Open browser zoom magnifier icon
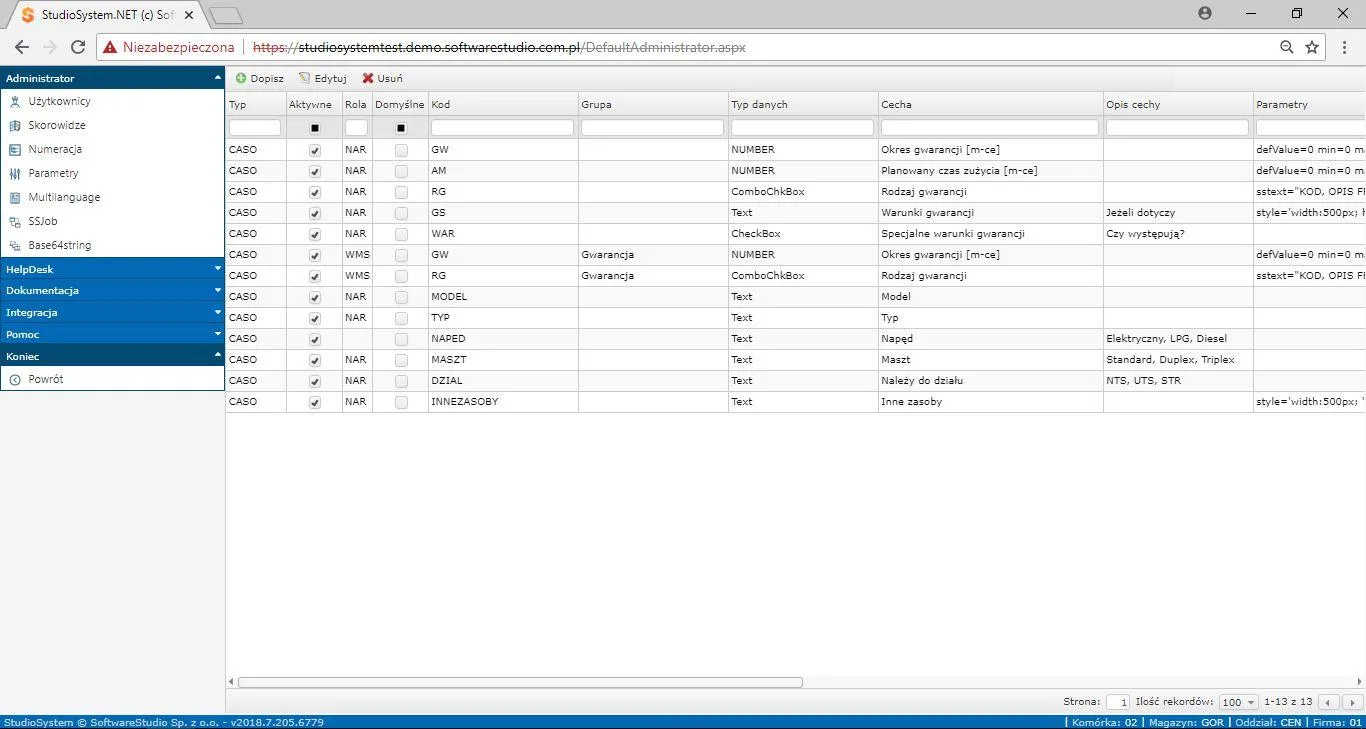Viewport: 1366px width, 729px height. [x=1287, y=47]
